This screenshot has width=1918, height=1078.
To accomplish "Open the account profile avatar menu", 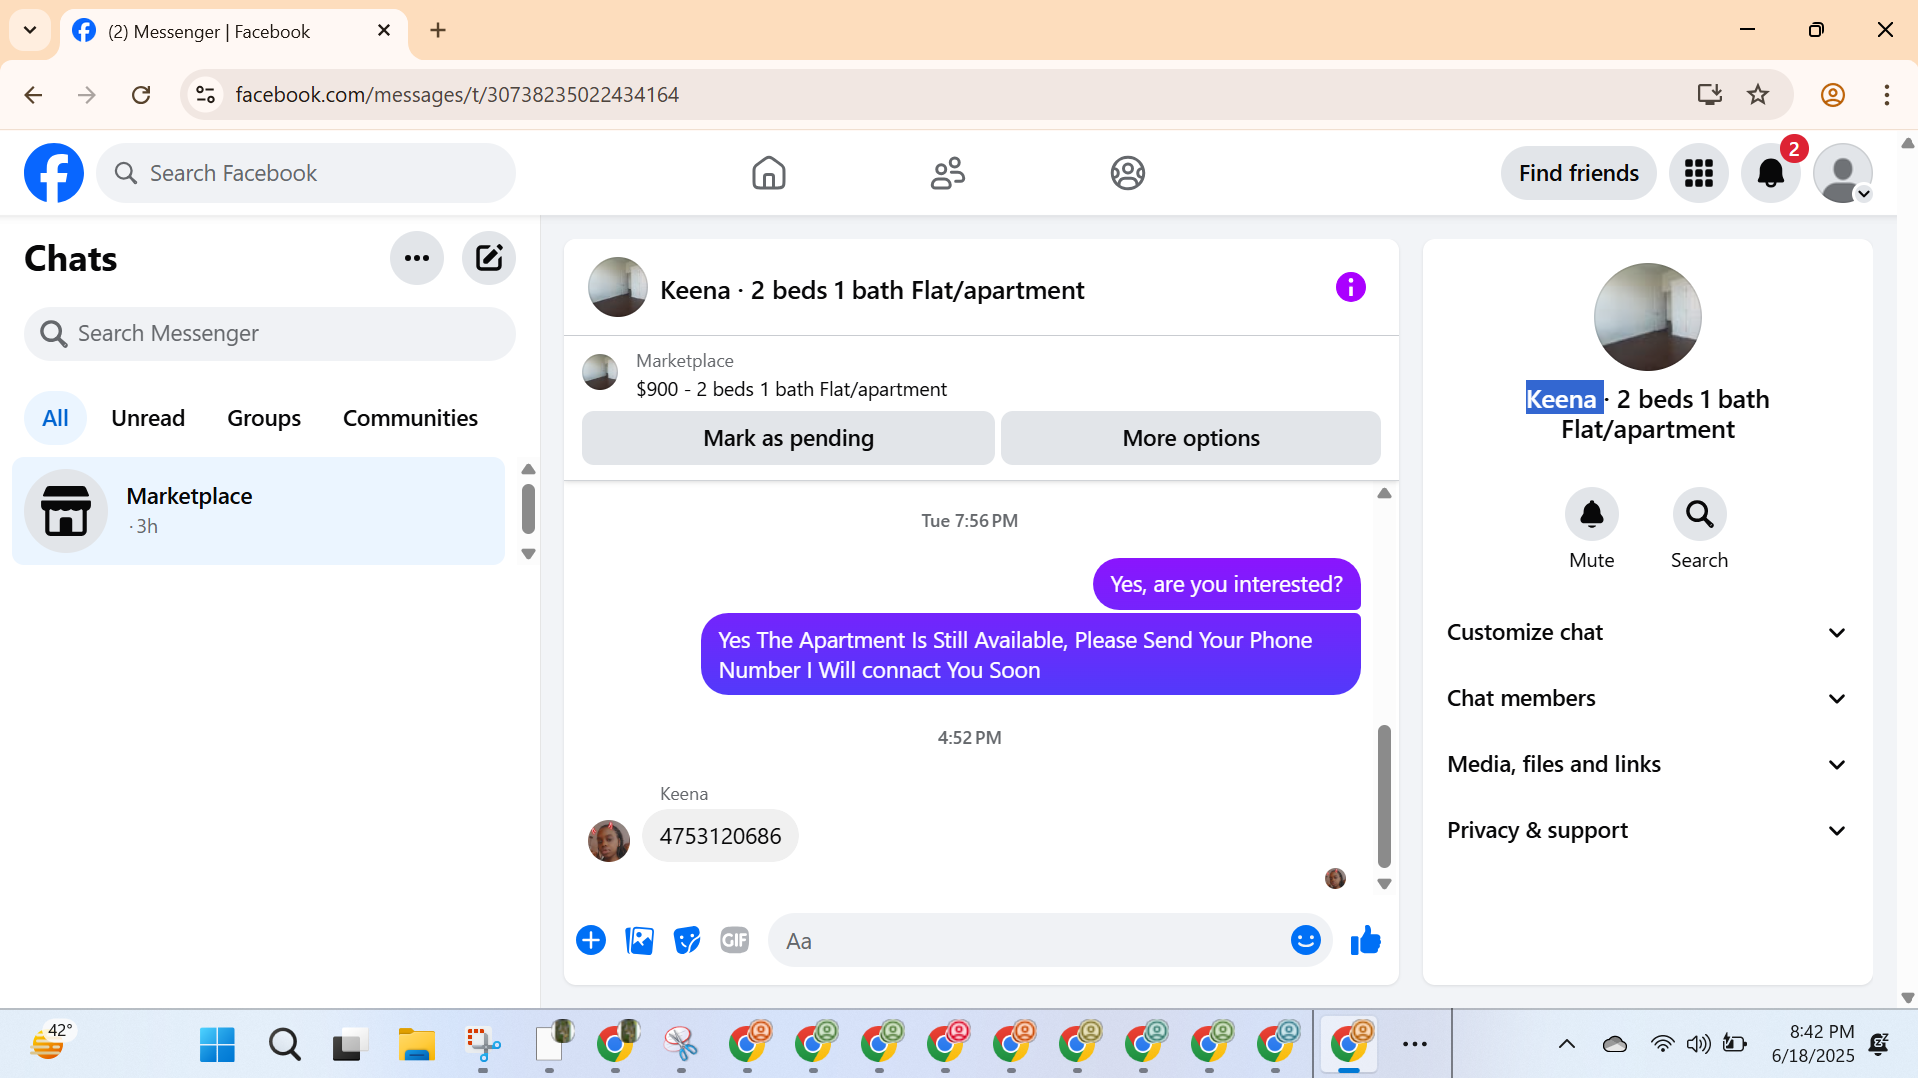I will 1843,173.
